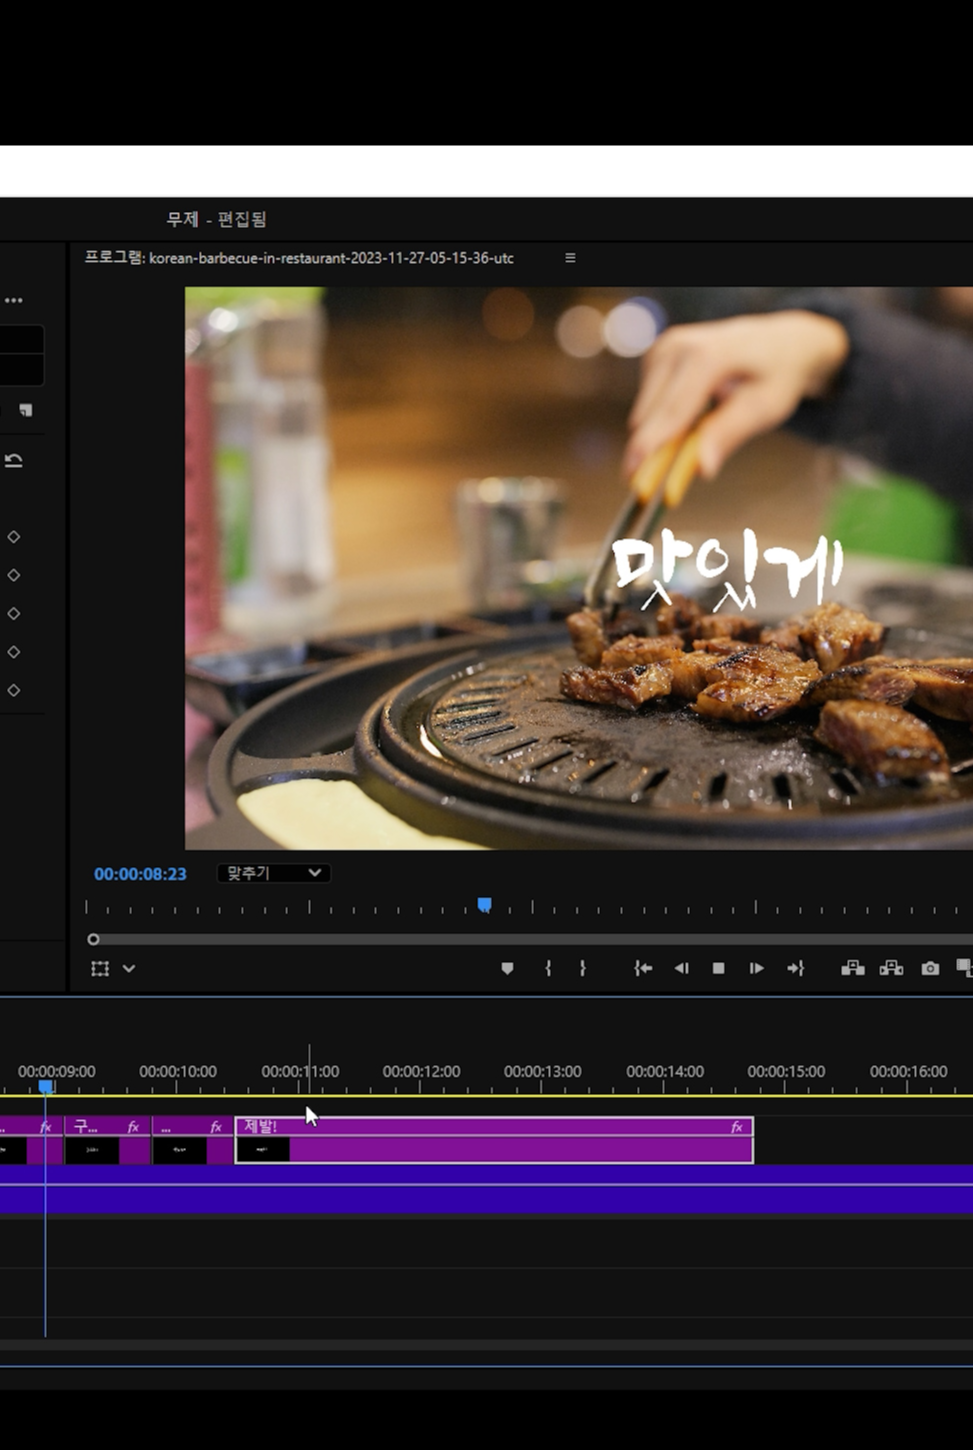Click the fx badge on the ... clip

216,1127
